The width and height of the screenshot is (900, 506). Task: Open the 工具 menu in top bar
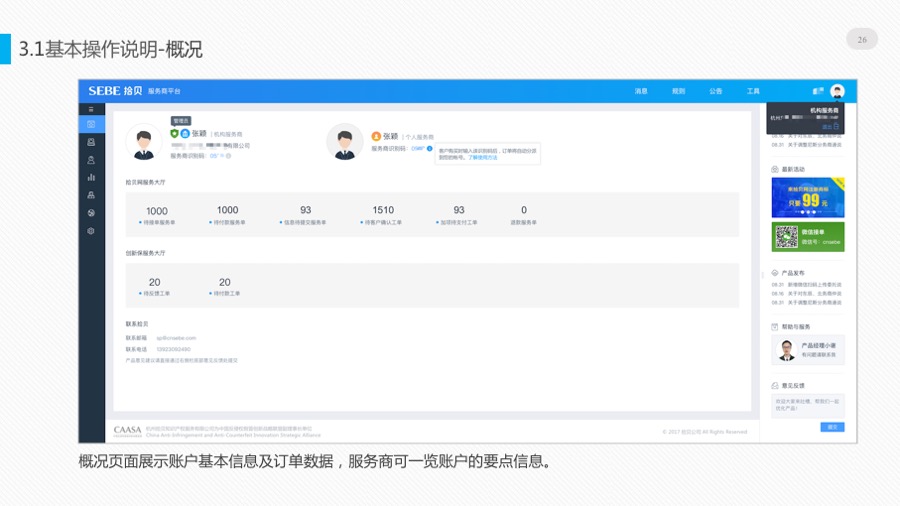(753, 91)
